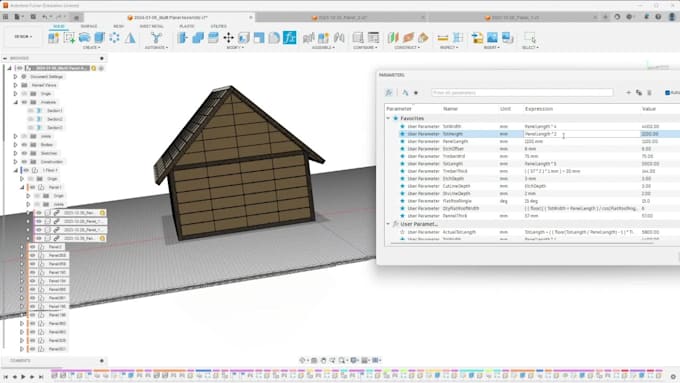Open the Select tool
The image size is (680, 383).
pyautogui.click(x=530, y=37)
